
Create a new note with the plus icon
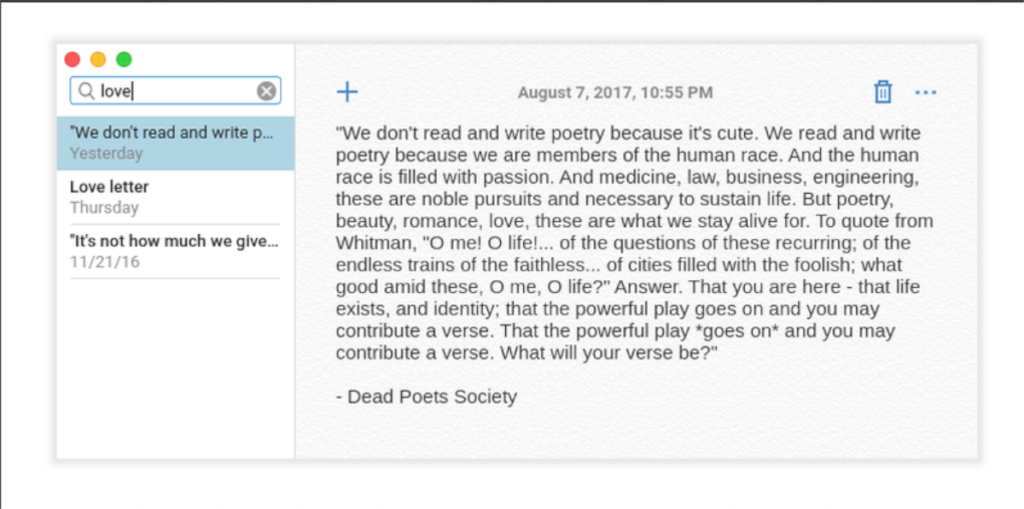pos(347,92)
